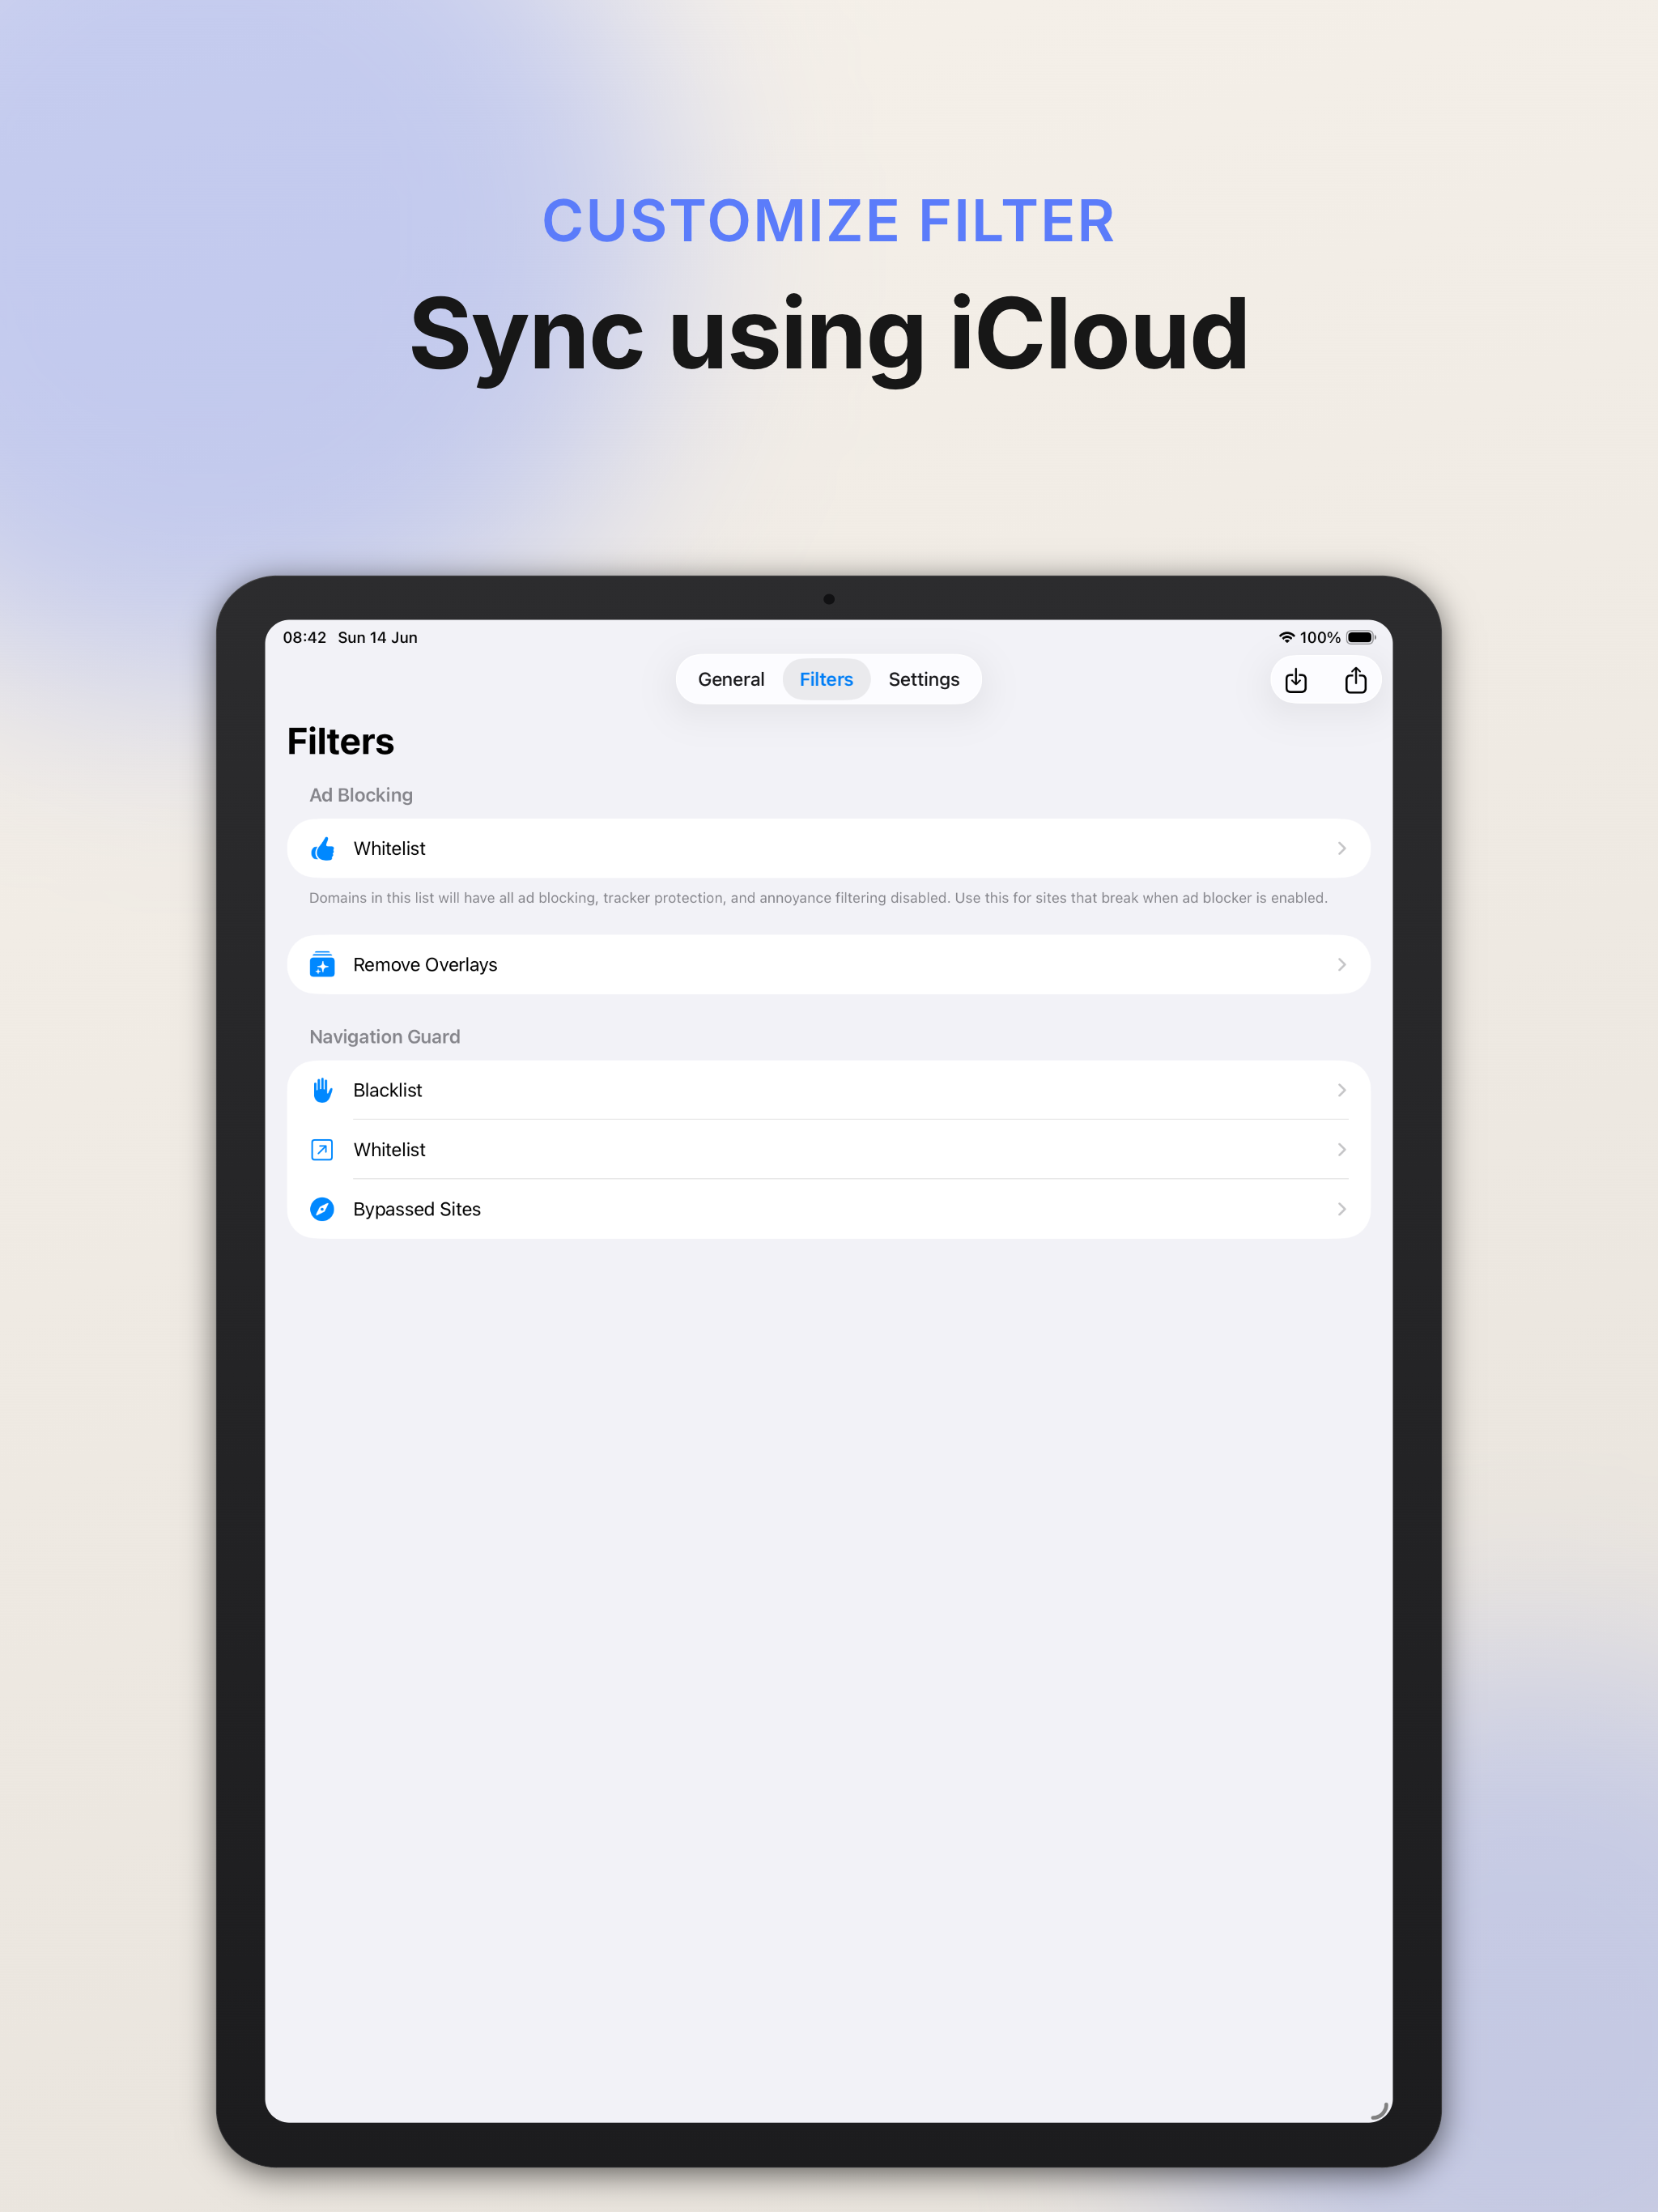The width and height of the screenshot is (1658, 2212).
Task: Tap the share/export icon in the toolbar
Action: [x=1356, y=680]
